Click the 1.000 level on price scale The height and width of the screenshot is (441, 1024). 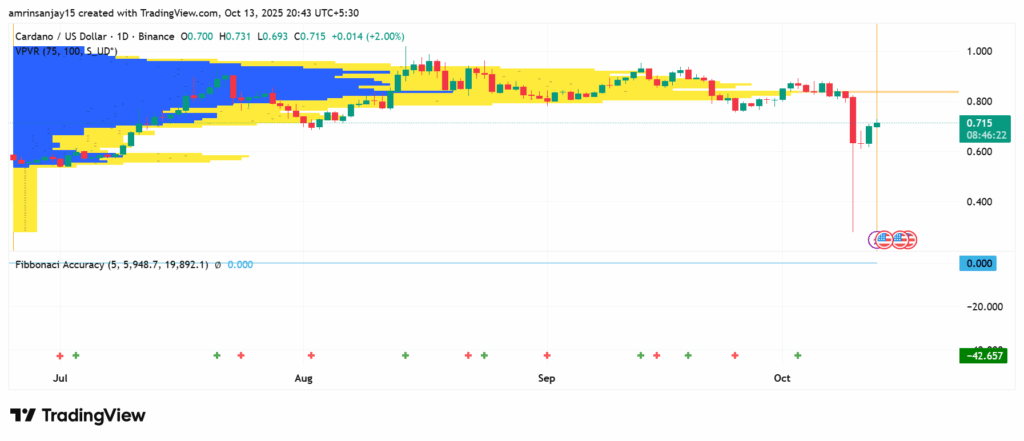coord(979,51)
